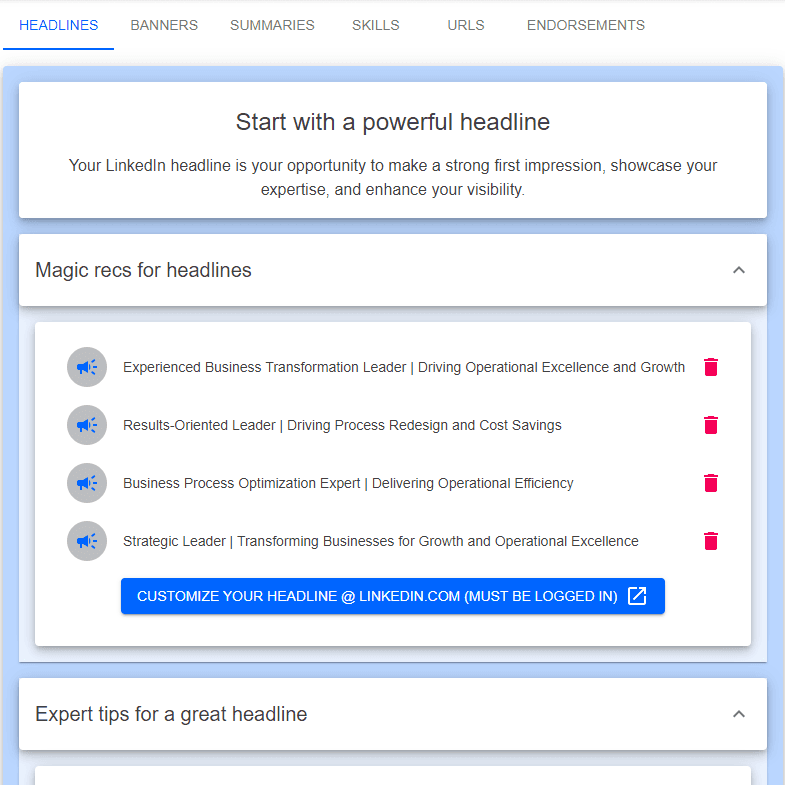This screenshot has width=785, height=785.
Task: Click the Results-Oriented Leader headline text
Action: pyautogui.click(x=342, y=425)
